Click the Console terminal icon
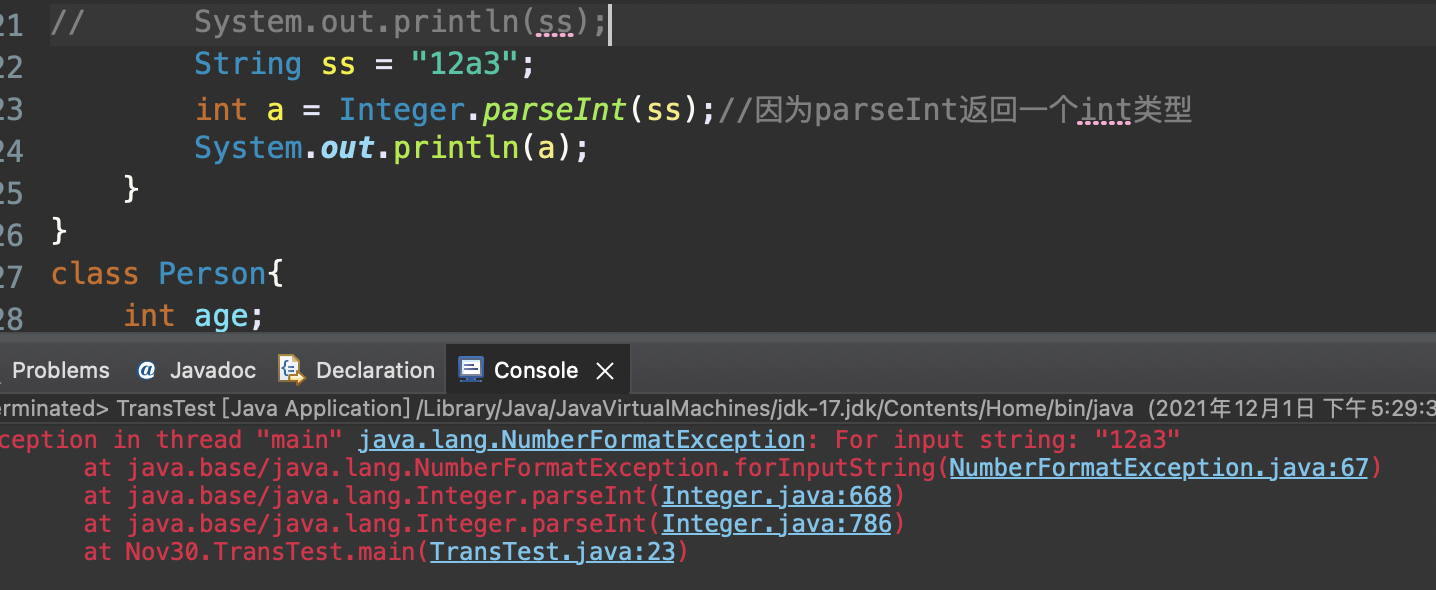Screen dimensions: 1436x590 click(471, 369)
